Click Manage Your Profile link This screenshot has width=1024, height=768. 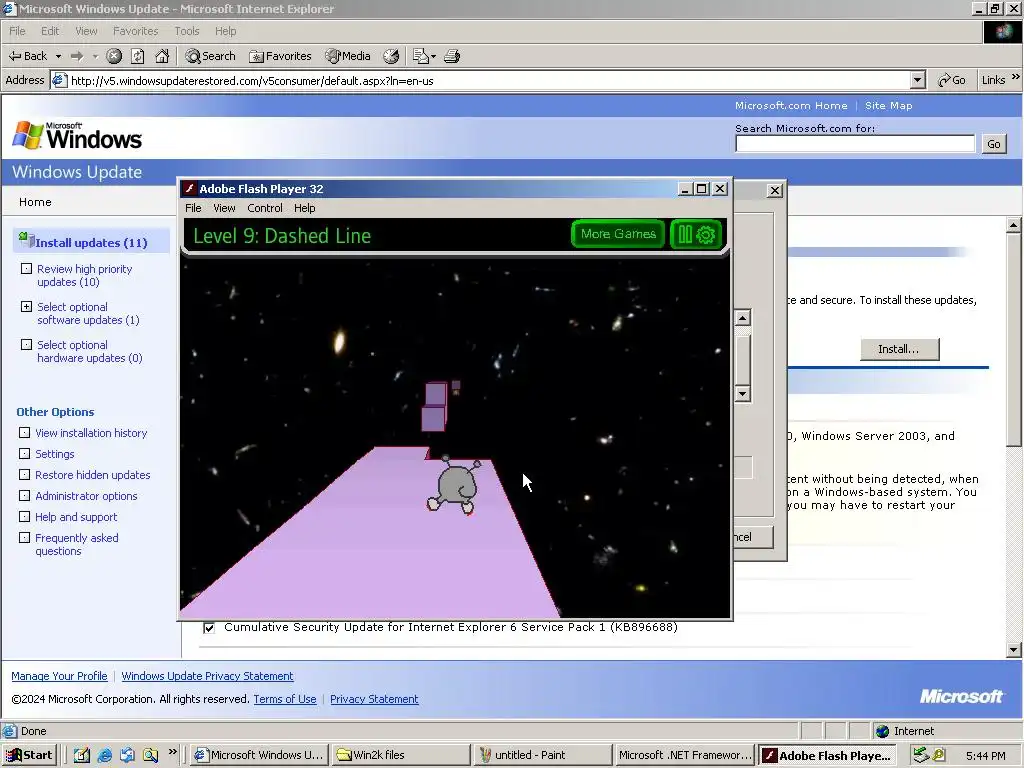click(59, 676)
